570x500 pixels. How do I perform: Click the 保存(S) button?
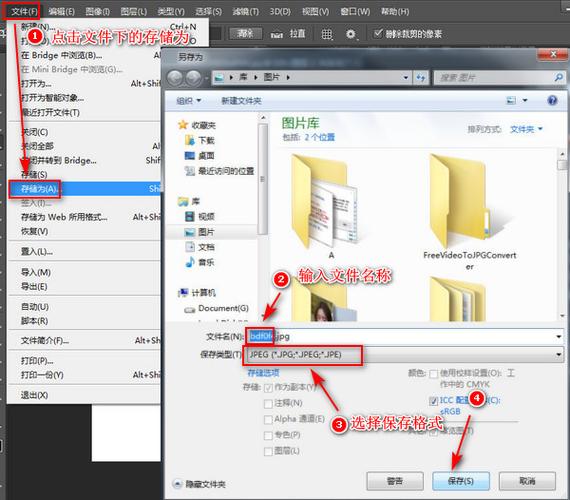461,481
